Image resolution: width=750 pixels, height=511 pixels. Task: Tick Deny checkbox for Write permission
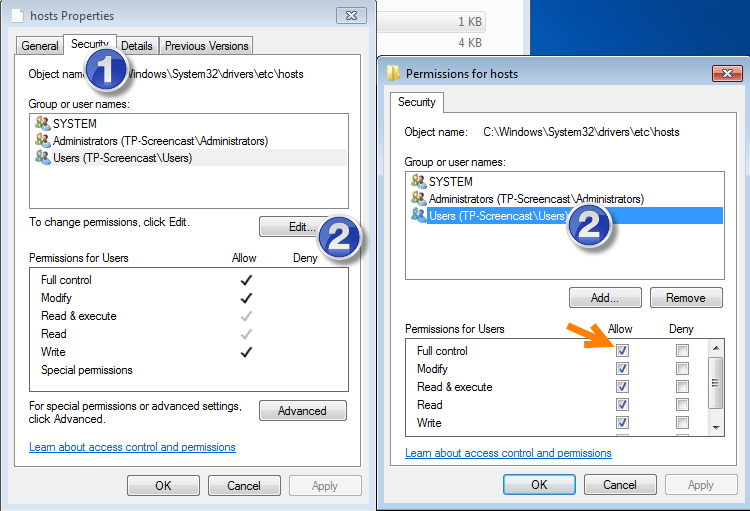tap(682, 423)
